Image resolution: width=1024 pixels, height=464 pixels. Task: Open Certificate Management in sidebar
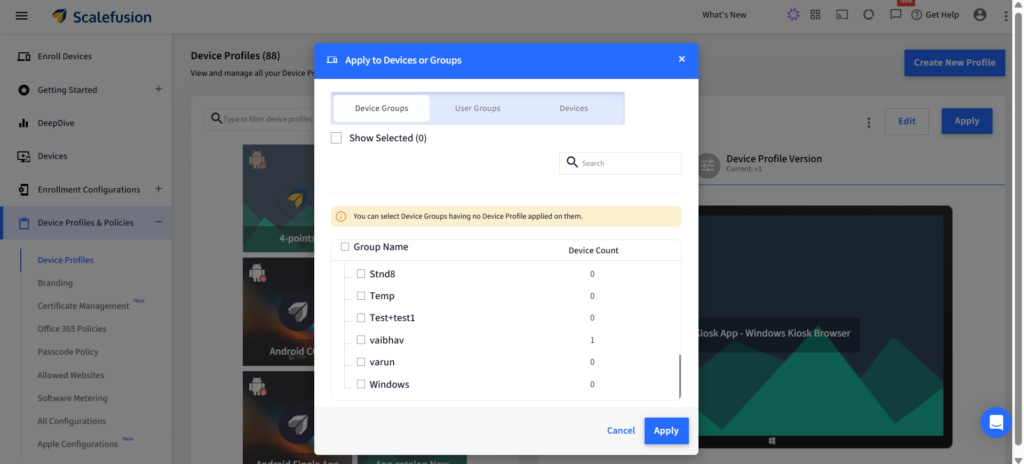[x=84, y=306]
